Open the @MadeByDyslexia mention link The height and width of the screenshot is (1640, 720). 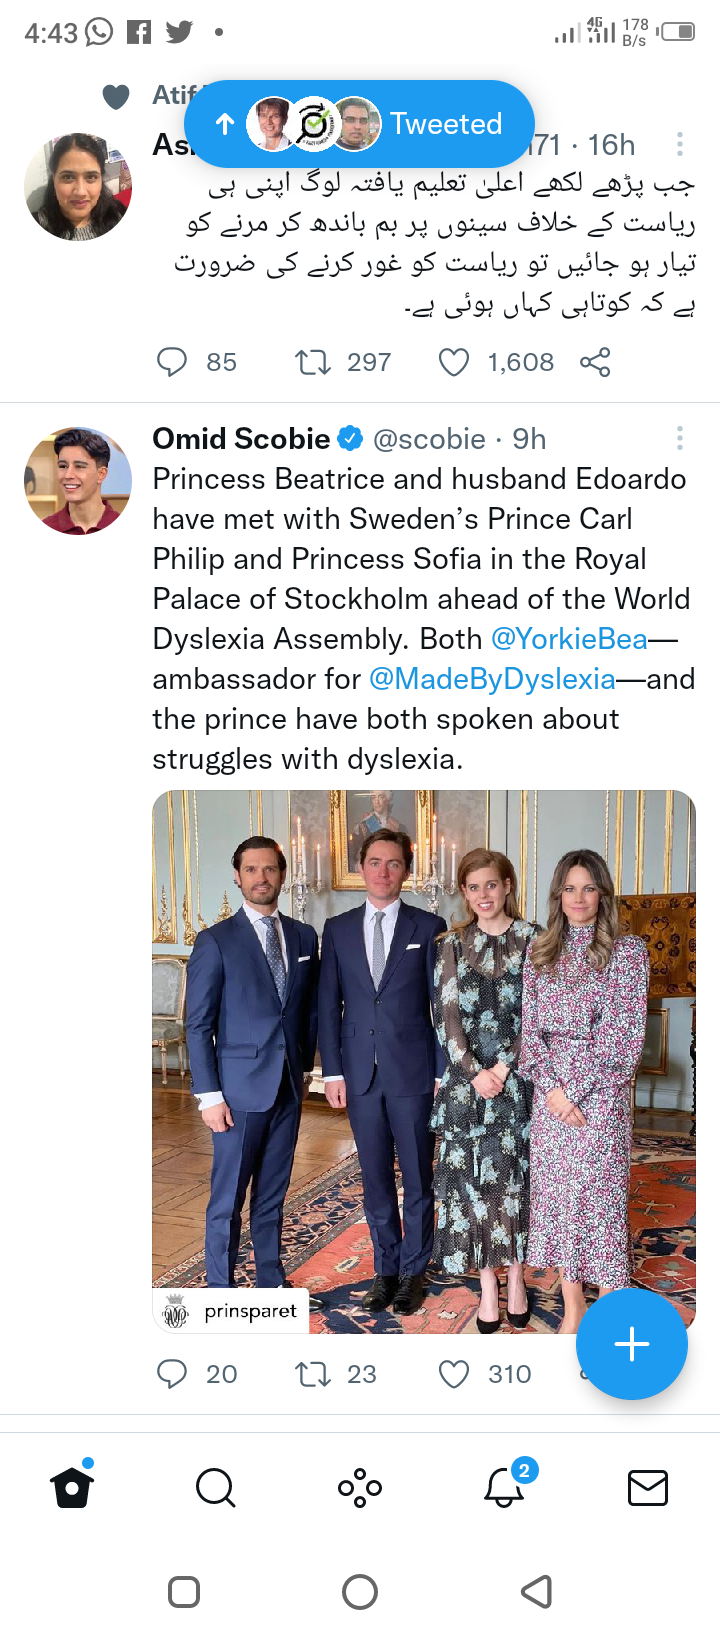click(492, 679)
